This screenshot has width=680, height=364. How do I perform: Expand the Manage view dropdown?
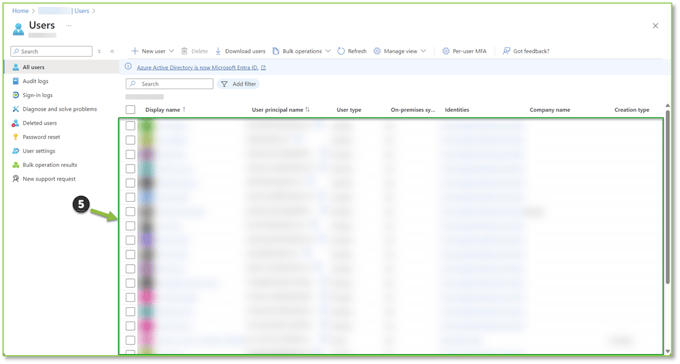423,51
